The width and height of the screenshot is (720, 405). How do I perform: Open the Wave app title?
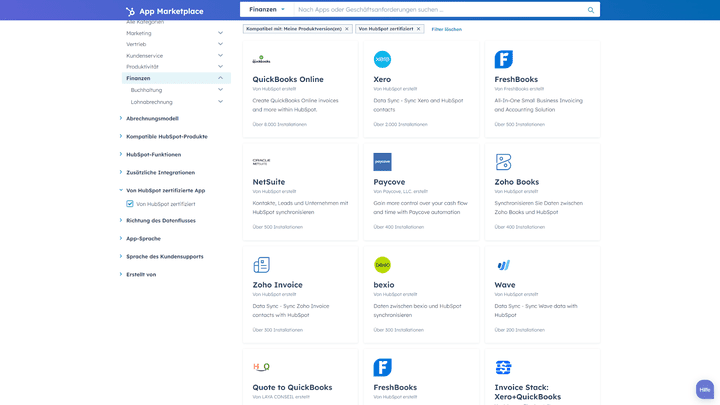tap(505, 285)
